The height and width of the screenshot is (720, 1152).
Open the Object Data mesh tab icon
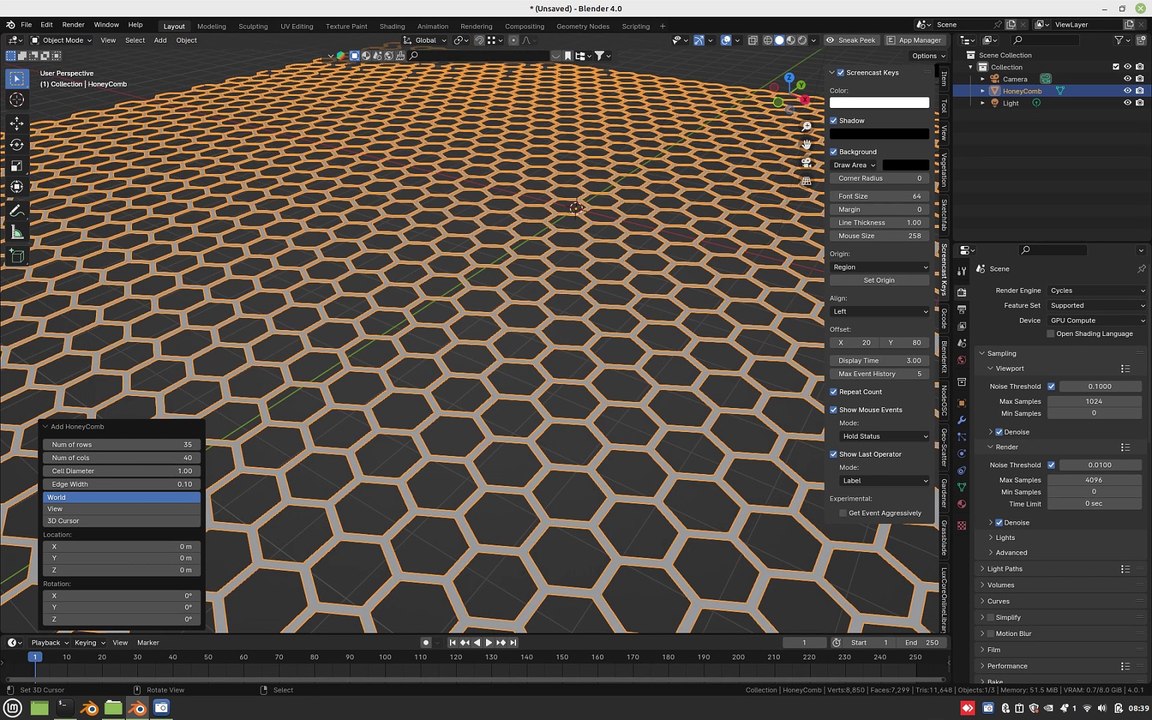point(962,487)
